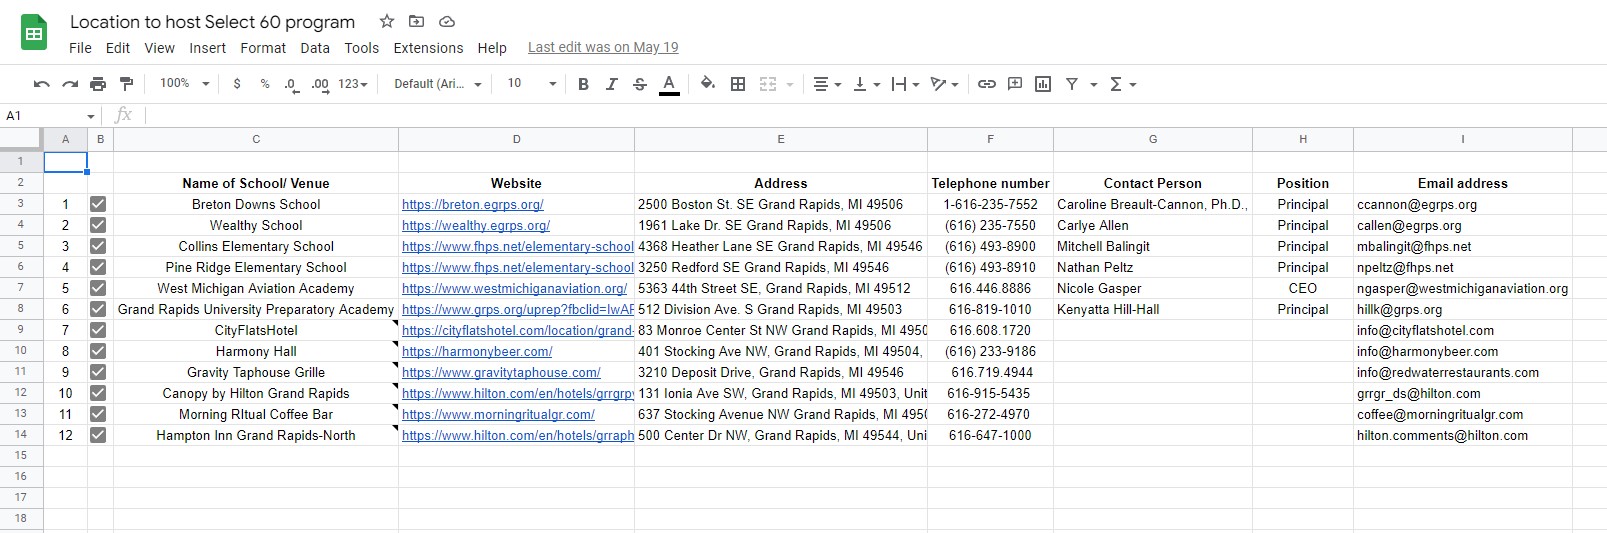1607x533 pixels.
Task: Format as percent
Action: (265, 84)
